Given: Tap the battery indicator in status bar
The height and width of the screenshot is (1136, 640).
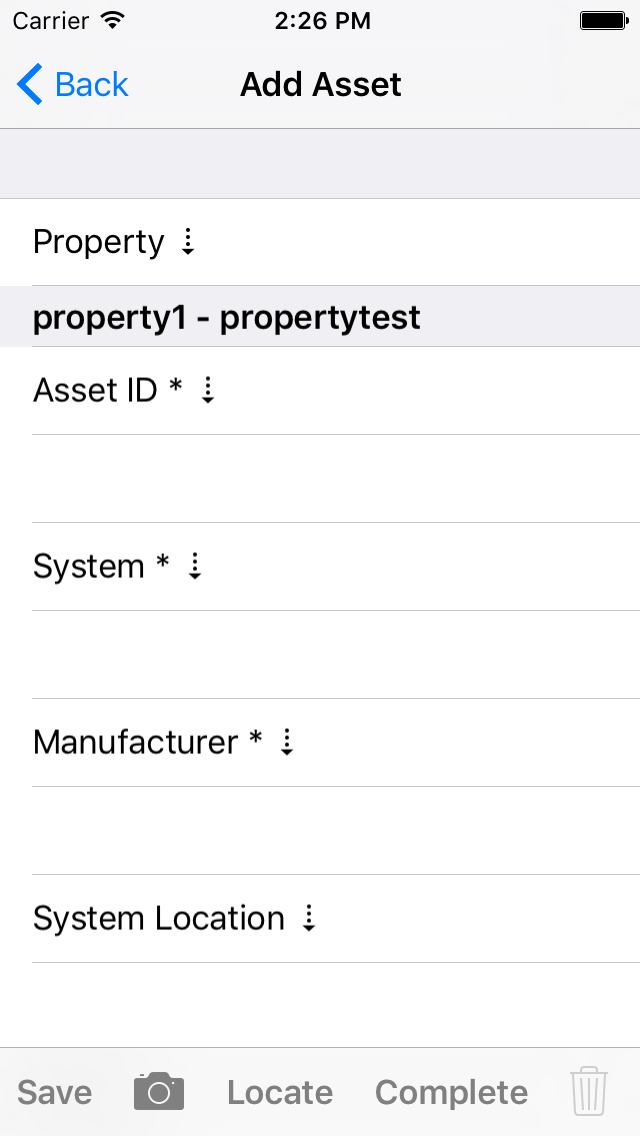Looking at the screenshot, I should click(x=603, y=20).
